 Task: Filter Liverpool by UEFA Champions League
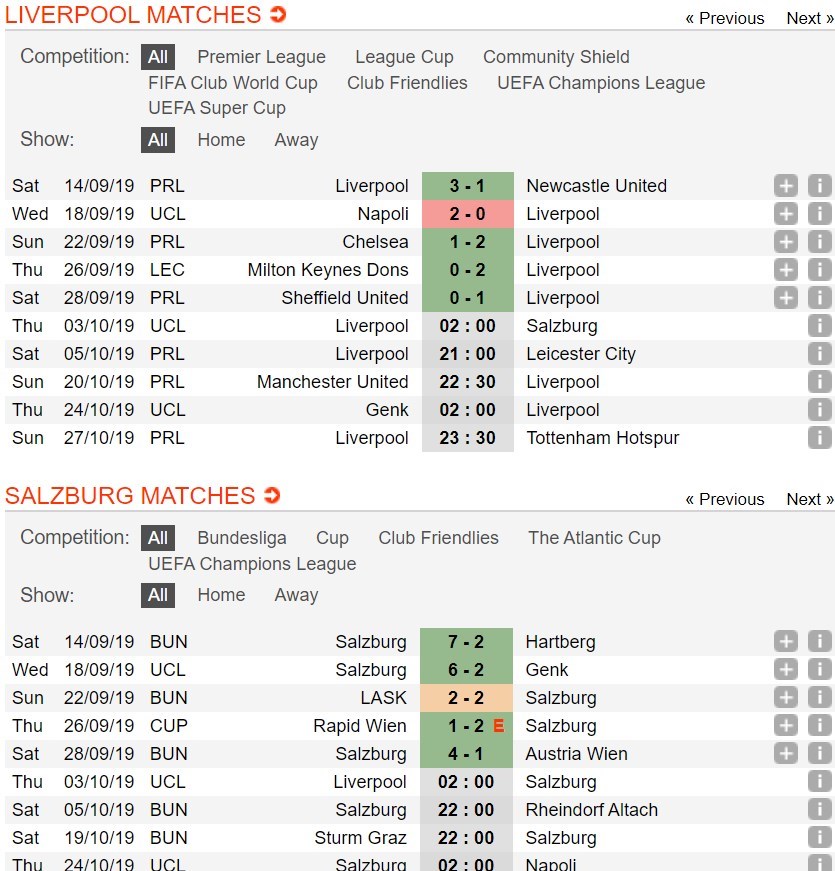(x=601, y=83)
